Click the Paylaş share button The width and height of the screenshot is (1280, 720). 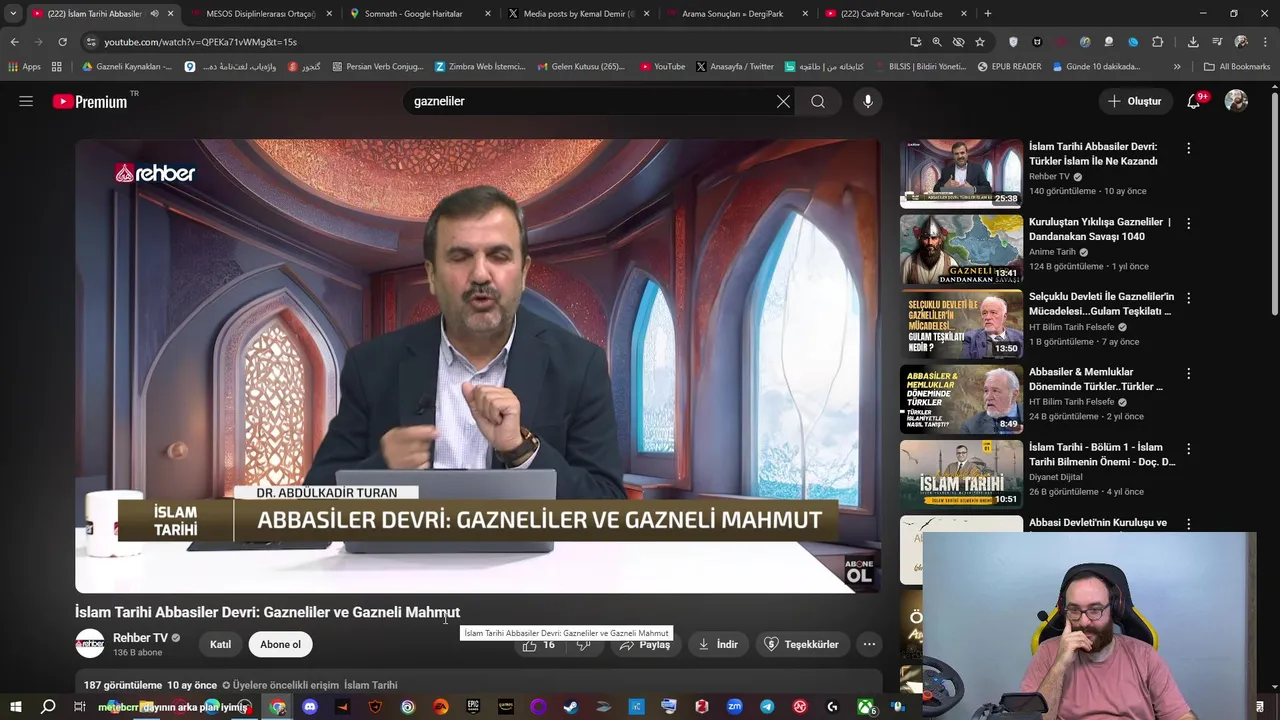pos(644,645)
